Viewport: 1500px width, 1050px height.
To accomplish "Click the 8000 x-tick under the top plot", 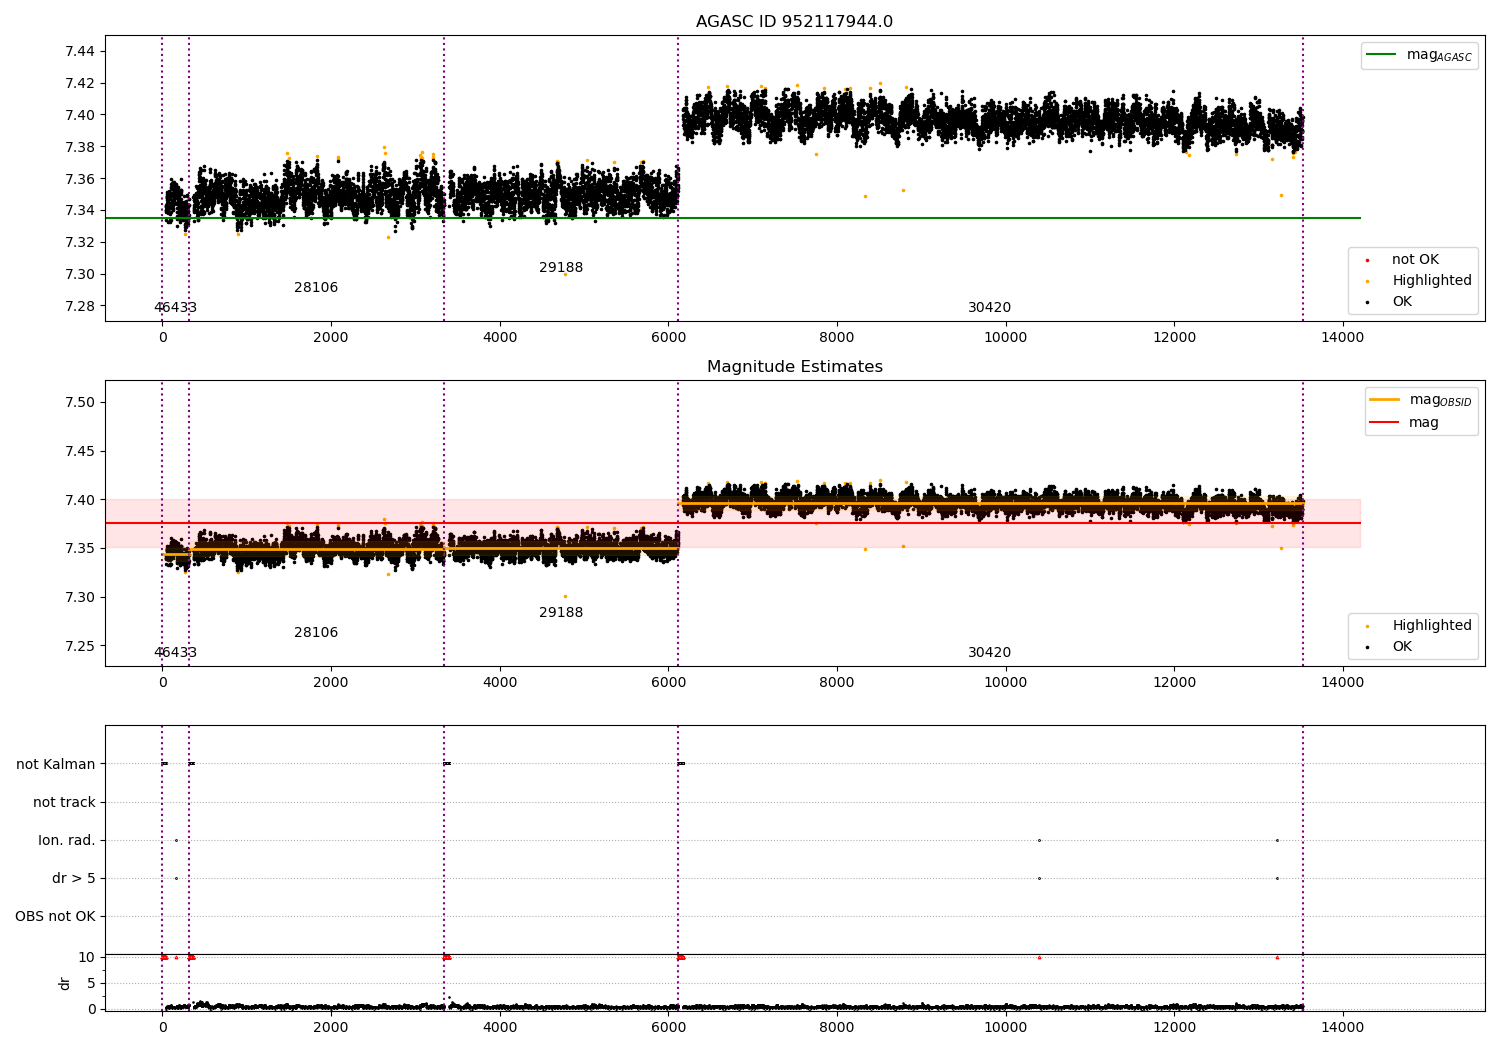I will click(837, 338).
